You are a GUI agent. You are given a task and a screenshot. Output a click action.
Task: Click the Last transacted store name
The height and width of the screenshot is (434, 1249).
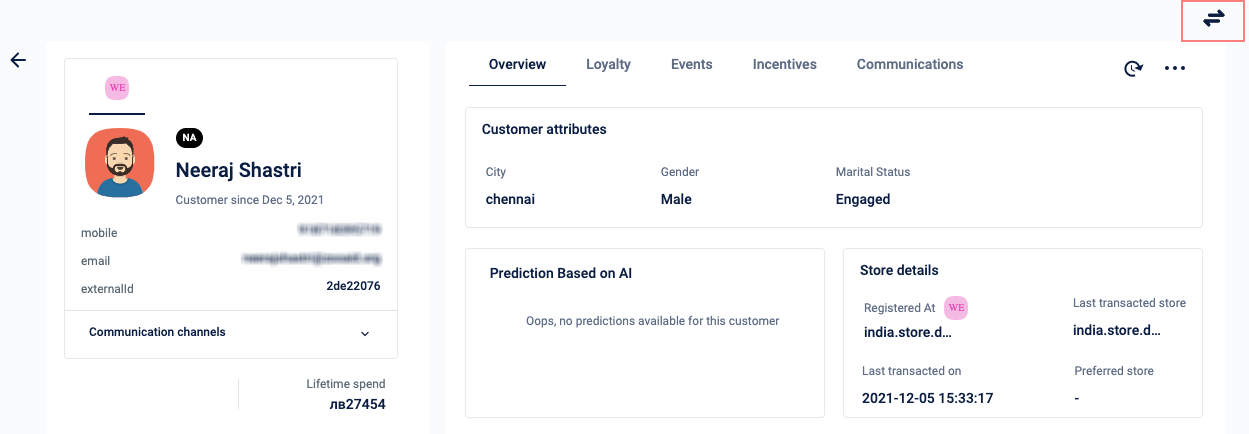tap(1117, 330)
